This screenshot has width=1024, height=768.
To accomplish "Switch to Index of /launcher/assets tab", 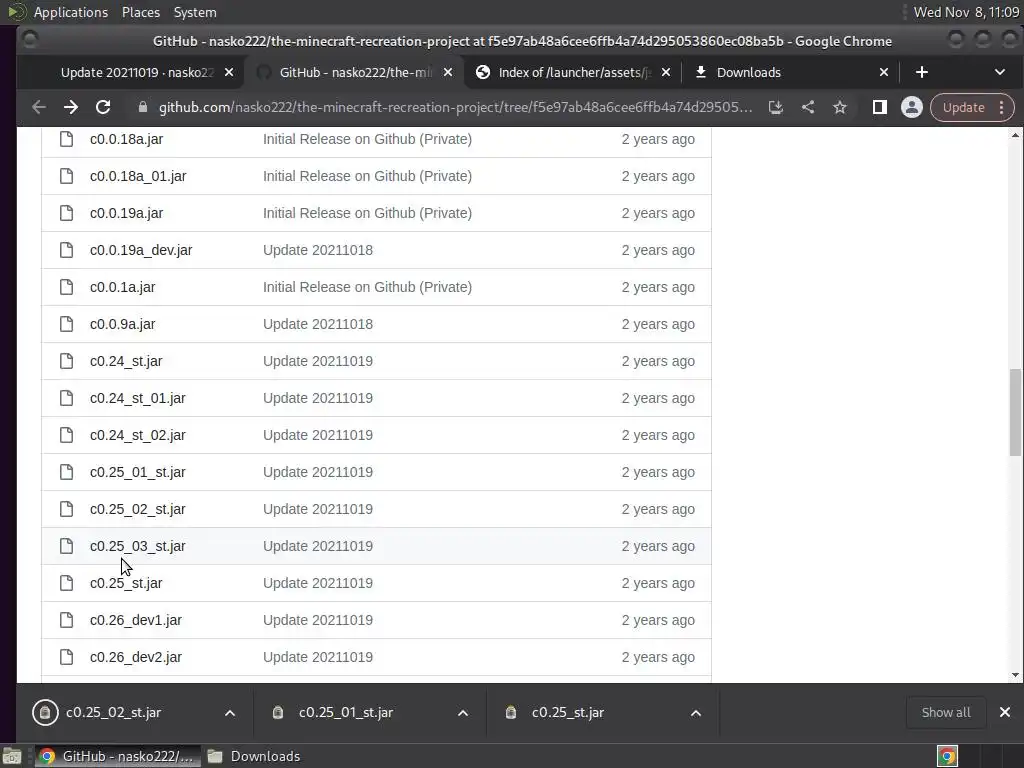I will pyautogui.click(x=571, y=72).
